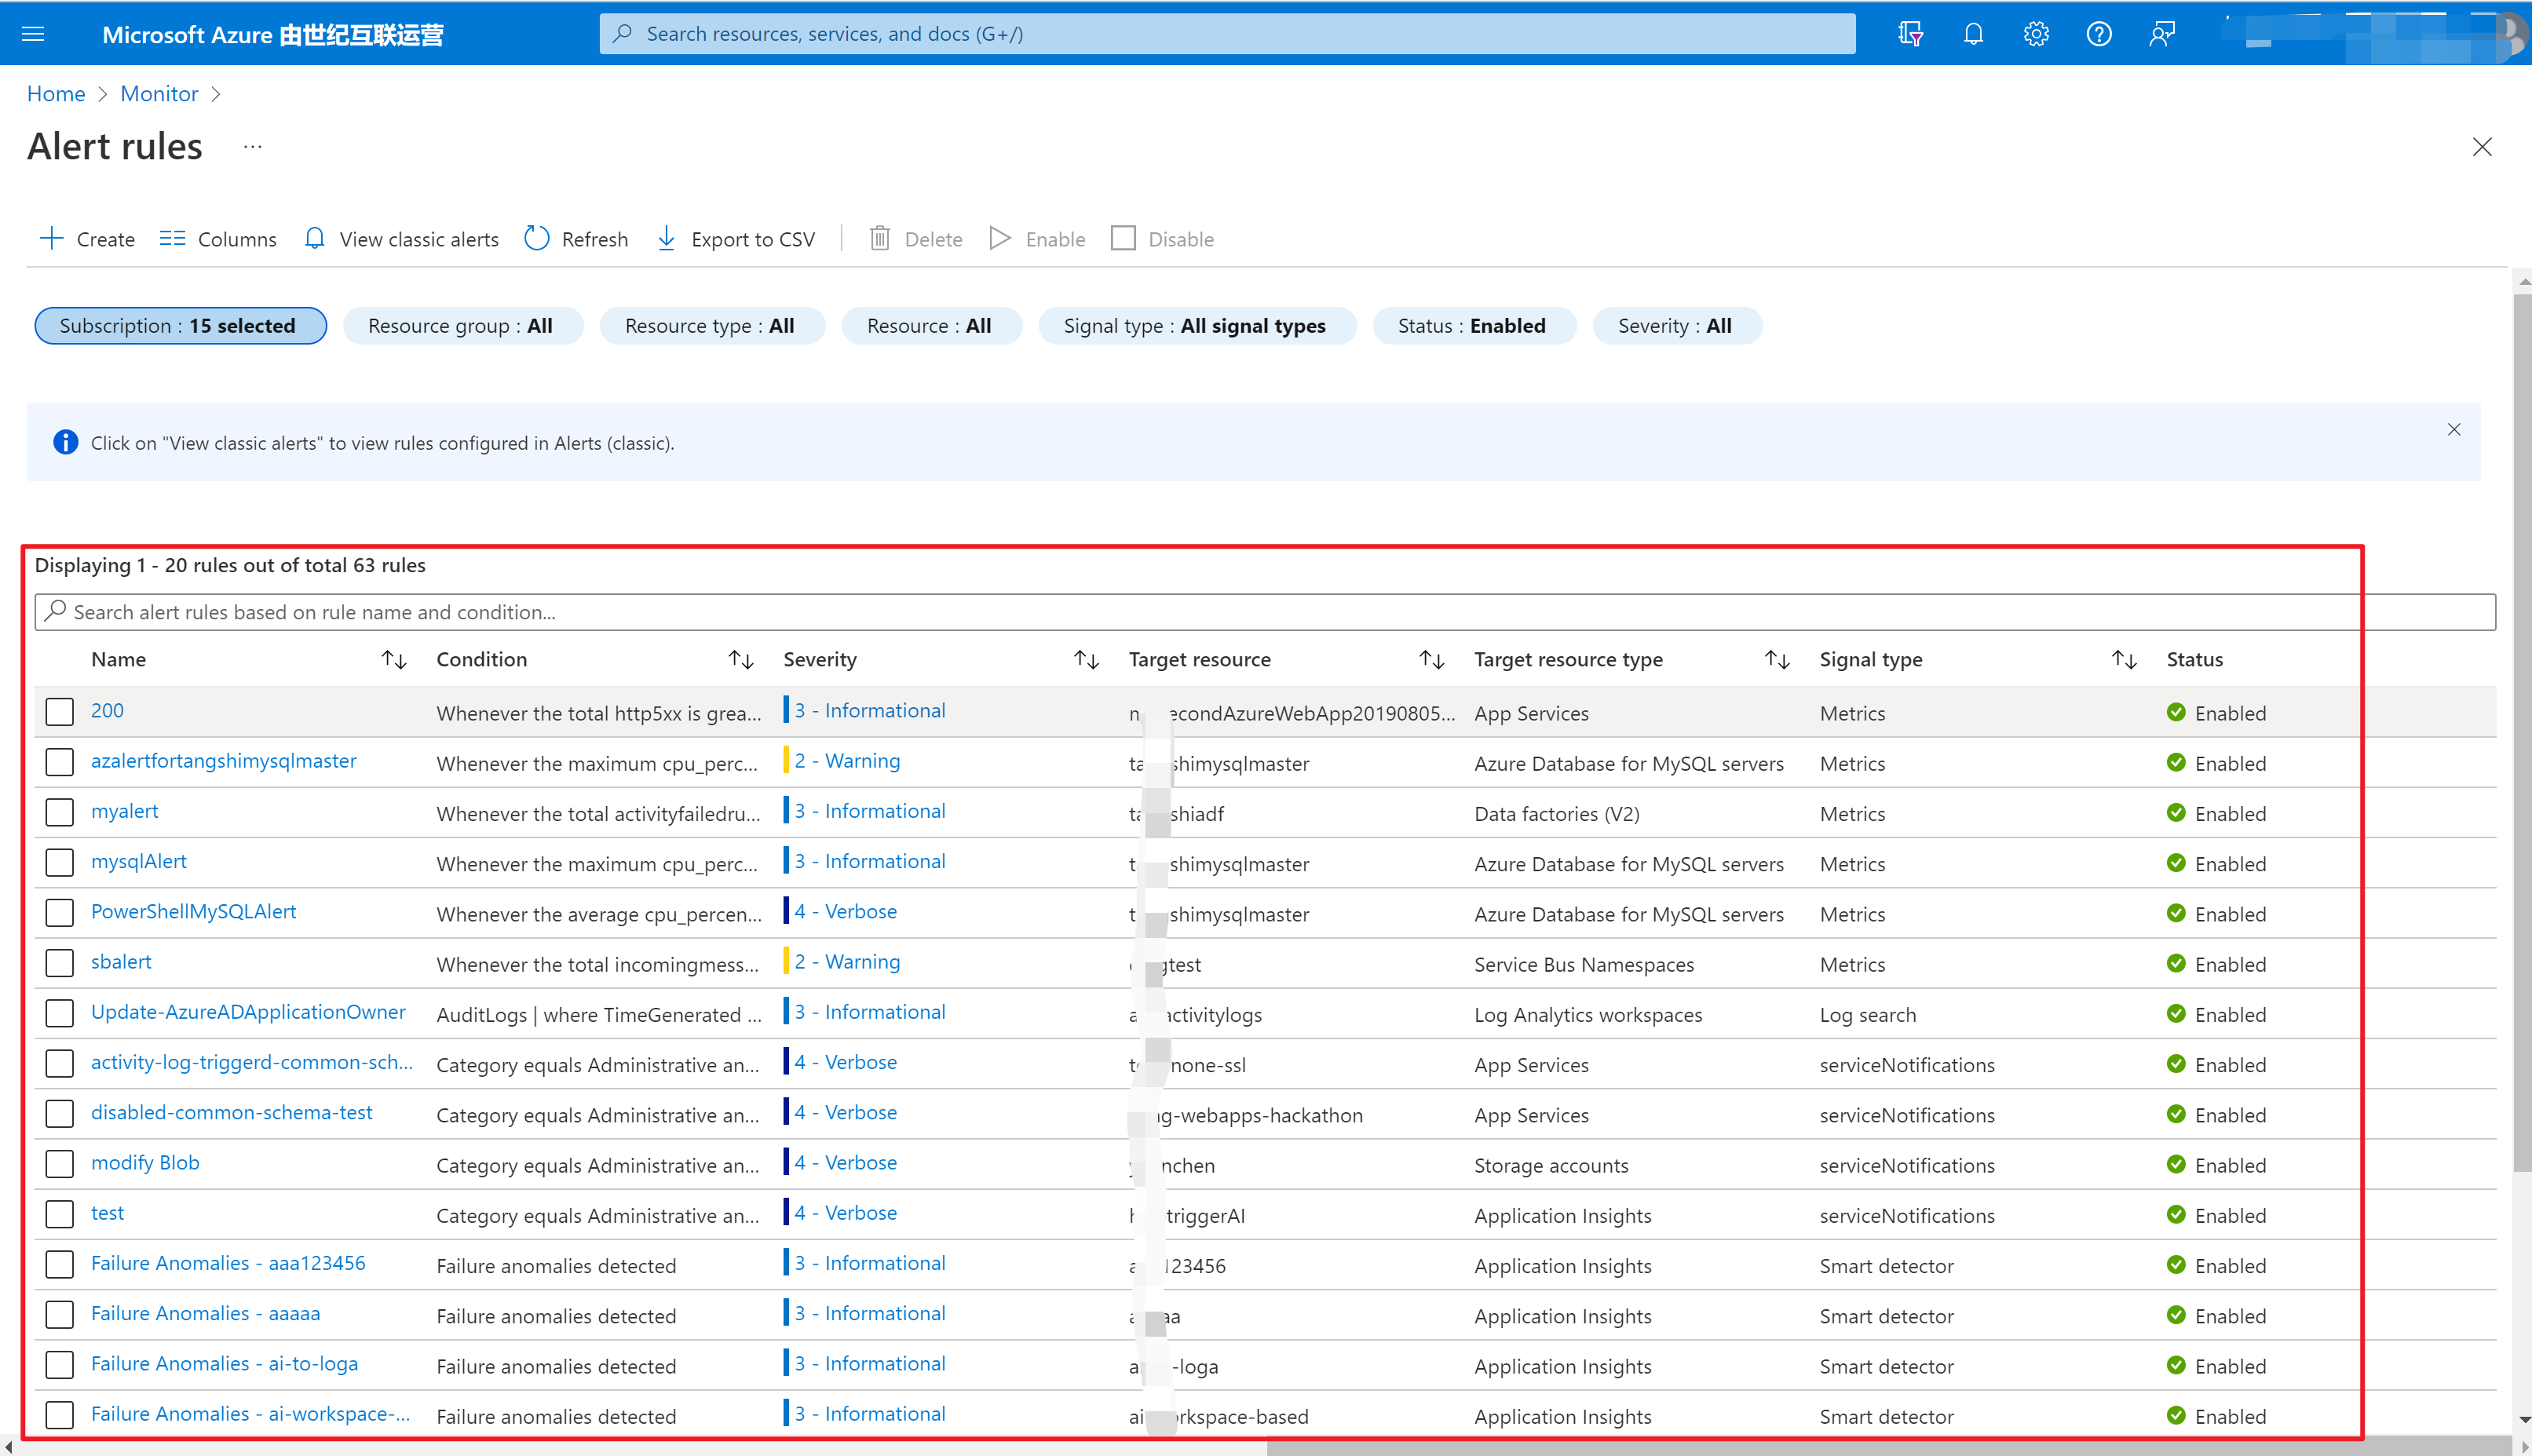Screen dimensions: 2532x1456
Task: Open the mysqlAlert rule link
Action: coord(138,861)
